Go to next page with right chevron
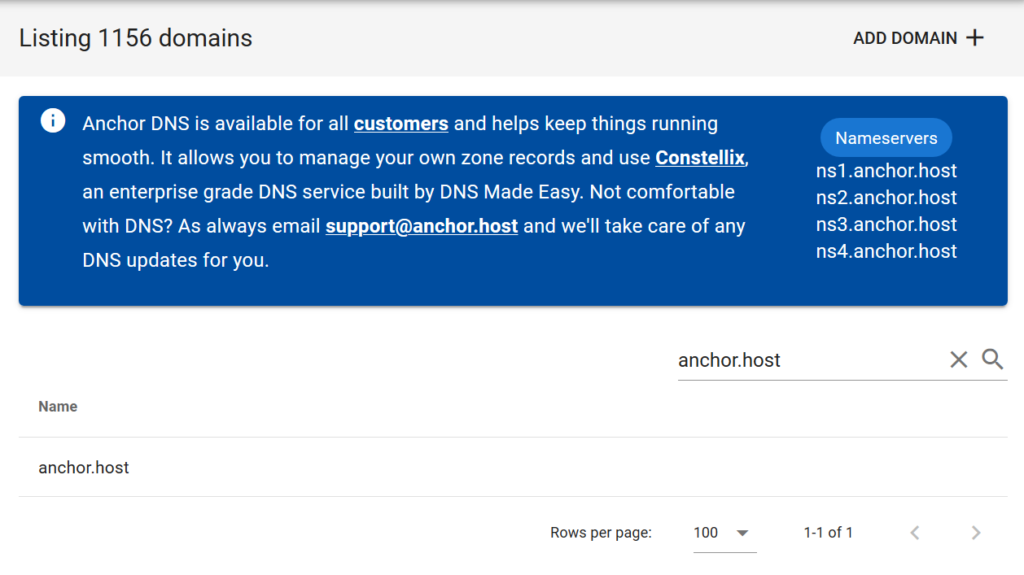The height and width of the screenshot is (575, 1024). pos(976,533)
